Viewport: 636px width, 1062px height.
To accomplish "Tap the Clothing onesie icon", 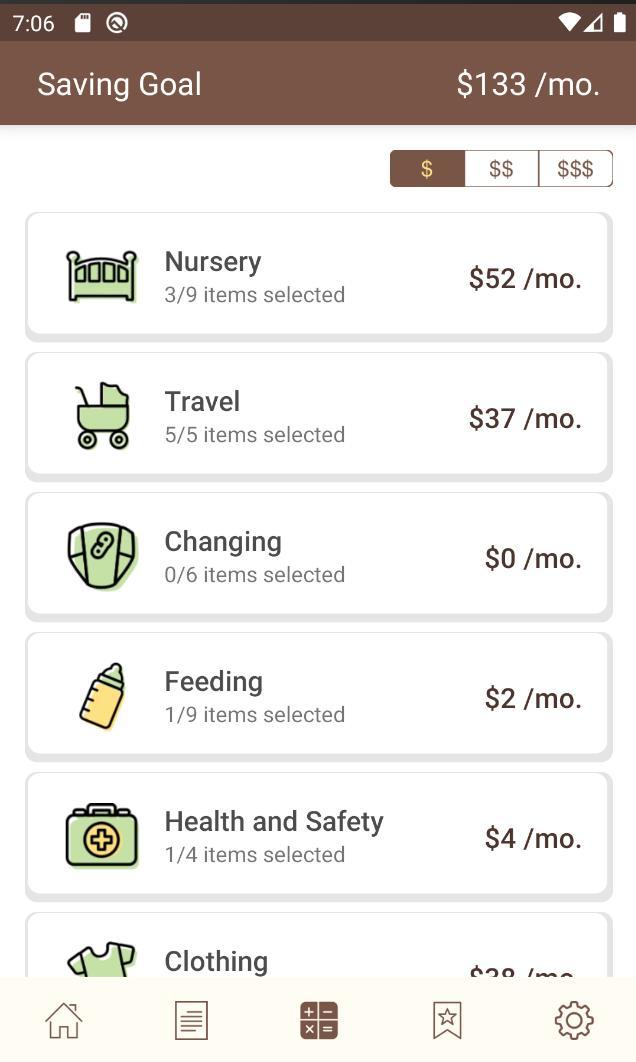I will point(102,960).
